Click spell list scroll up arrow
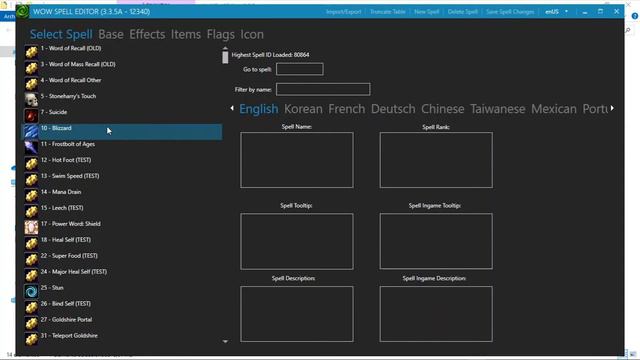The height and width of the screenshot is (360, 640). pos(225,48)
